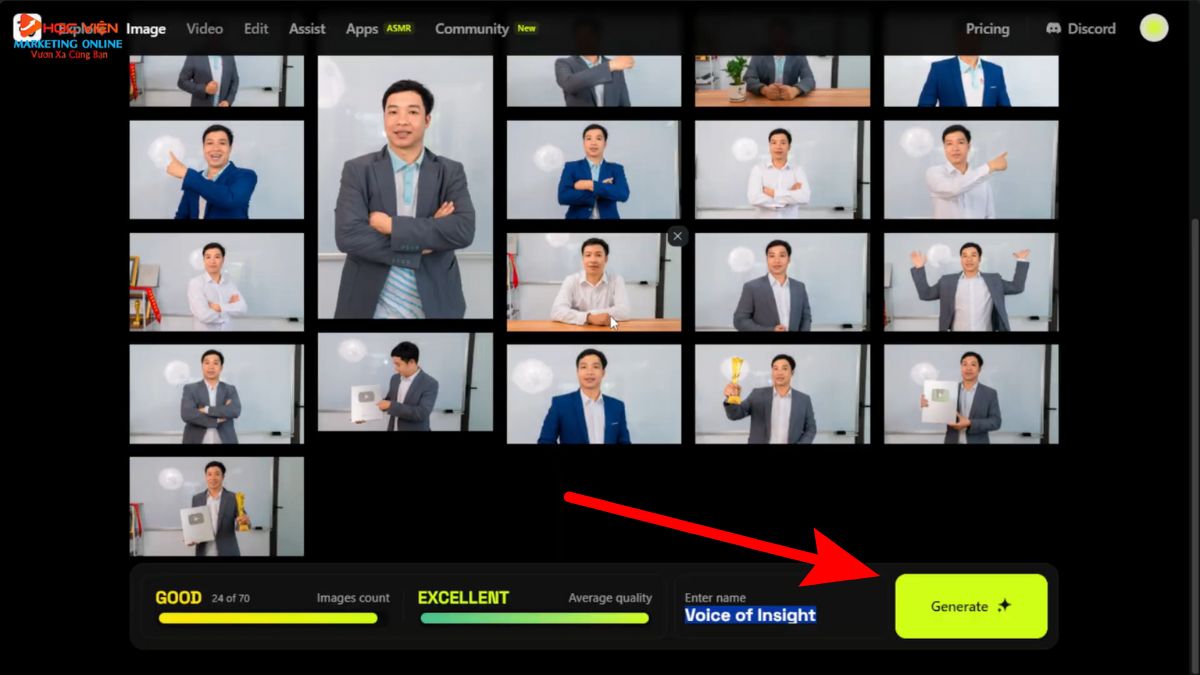
Task: Open the Assist menu item
Action: (307, 29)
